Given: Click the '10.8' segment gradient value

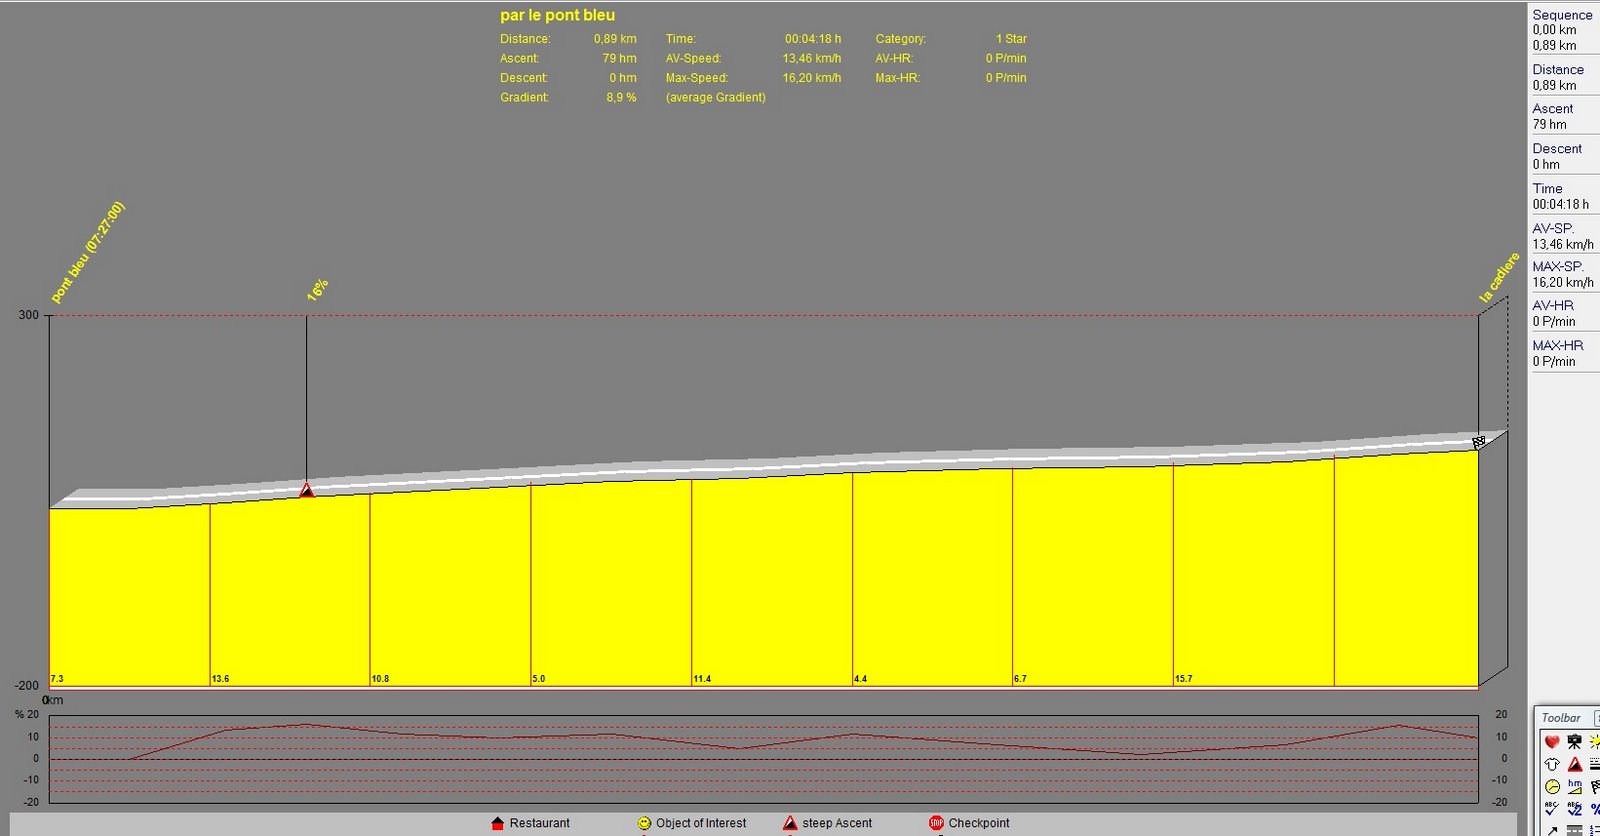Looking at the screenshot, I should pos(380,679).
